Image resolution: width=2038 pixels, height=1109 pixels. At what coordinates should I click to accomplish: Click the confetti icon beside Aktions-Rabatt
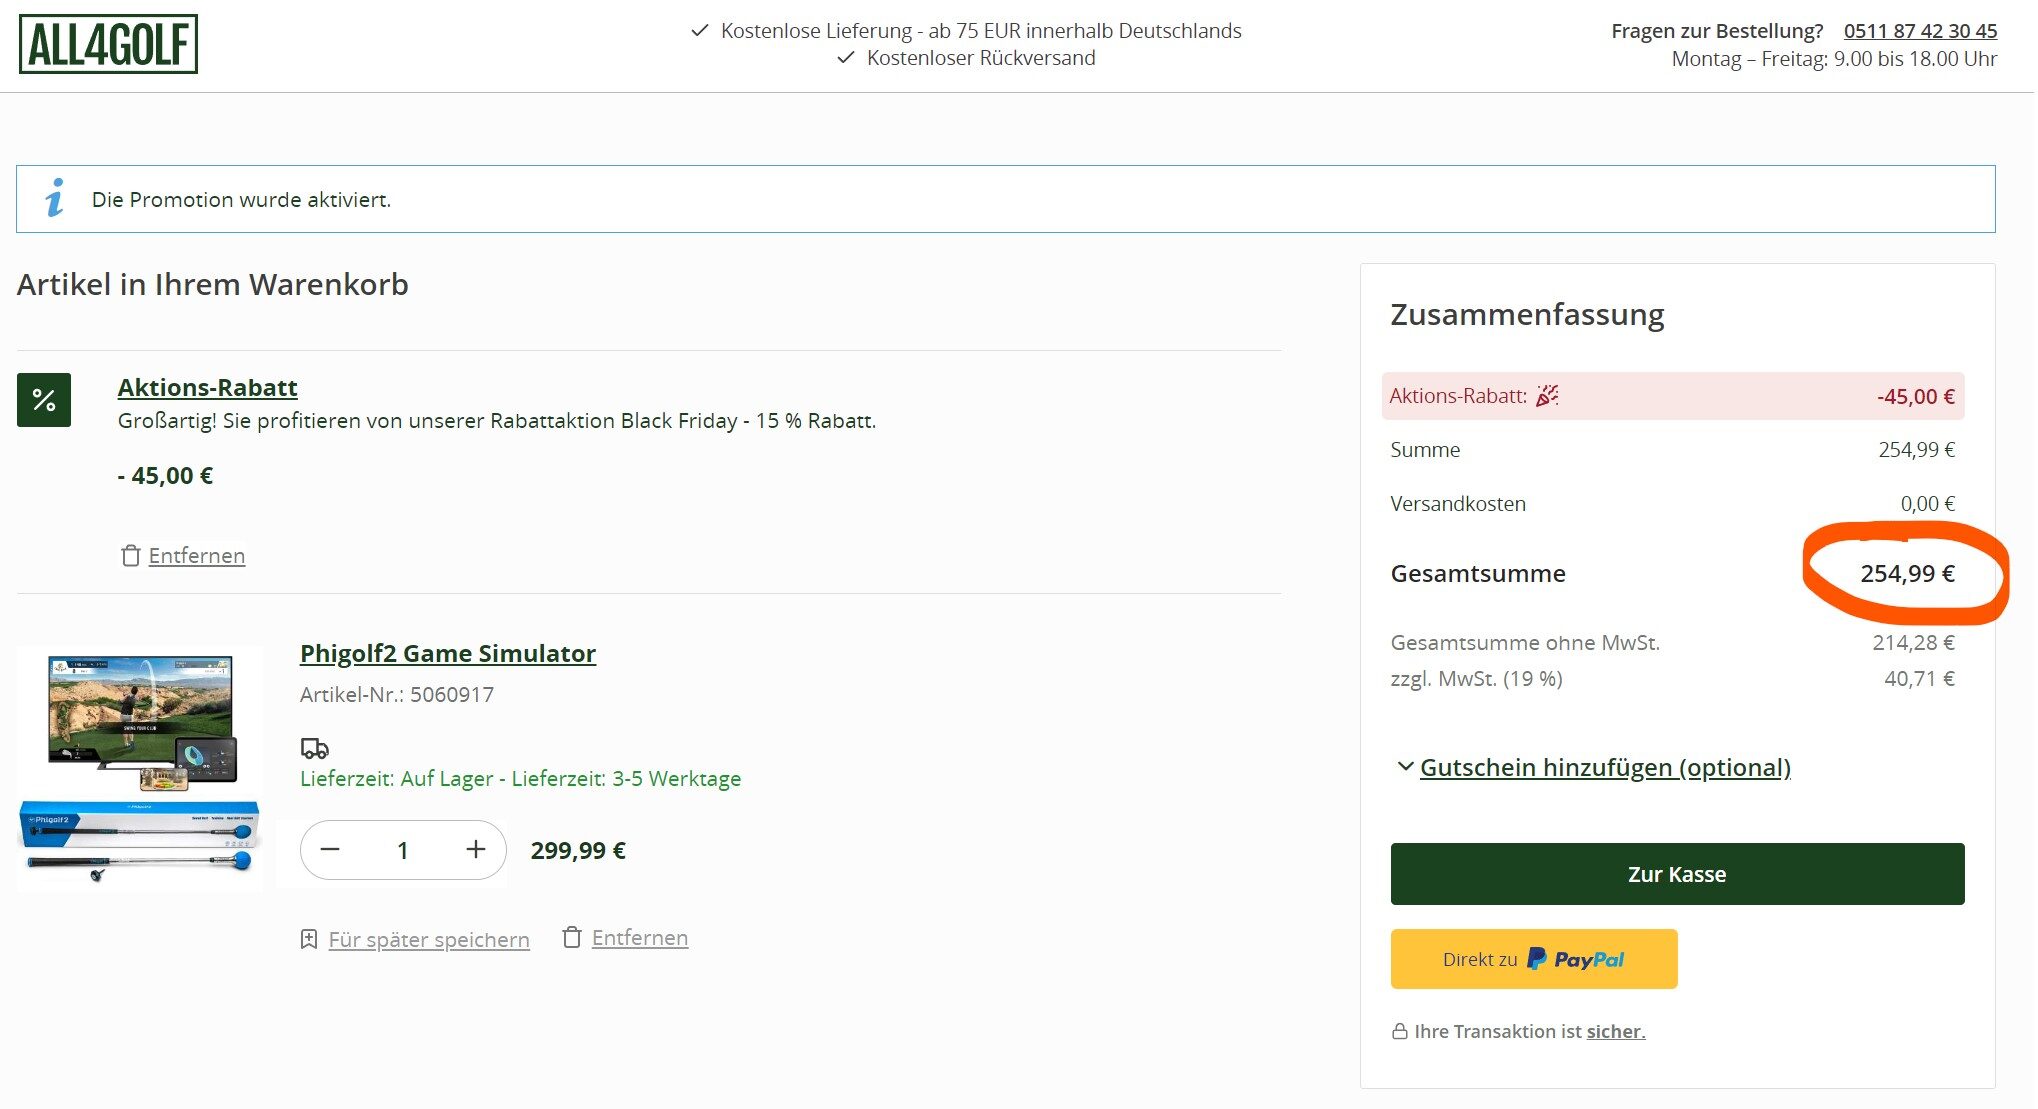(1547, 396)
